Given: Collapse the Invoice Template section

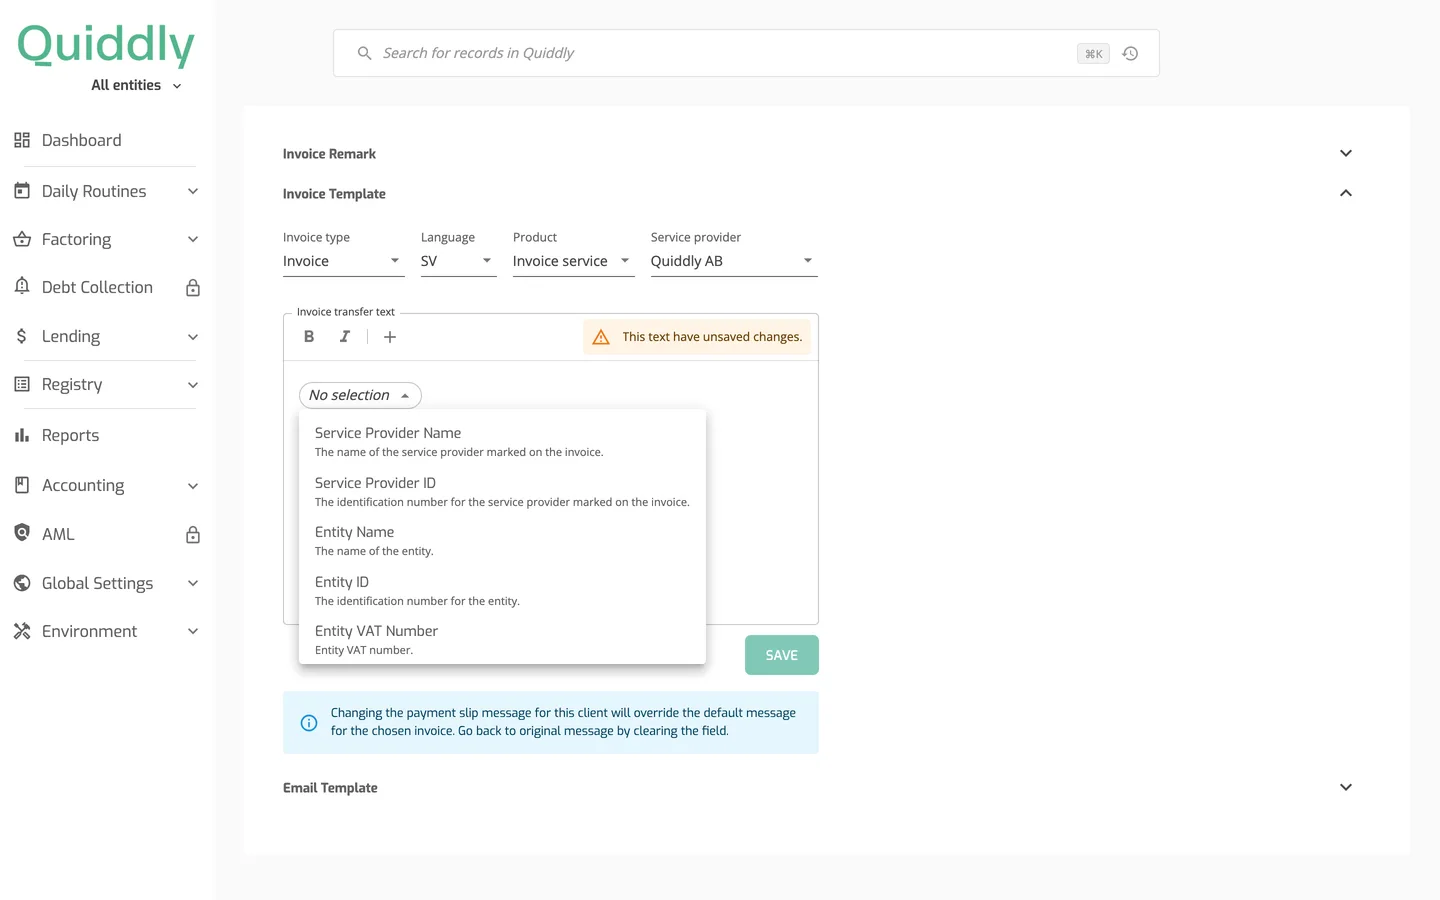Looking at the screenshot, I should [x=1346, y=193].
